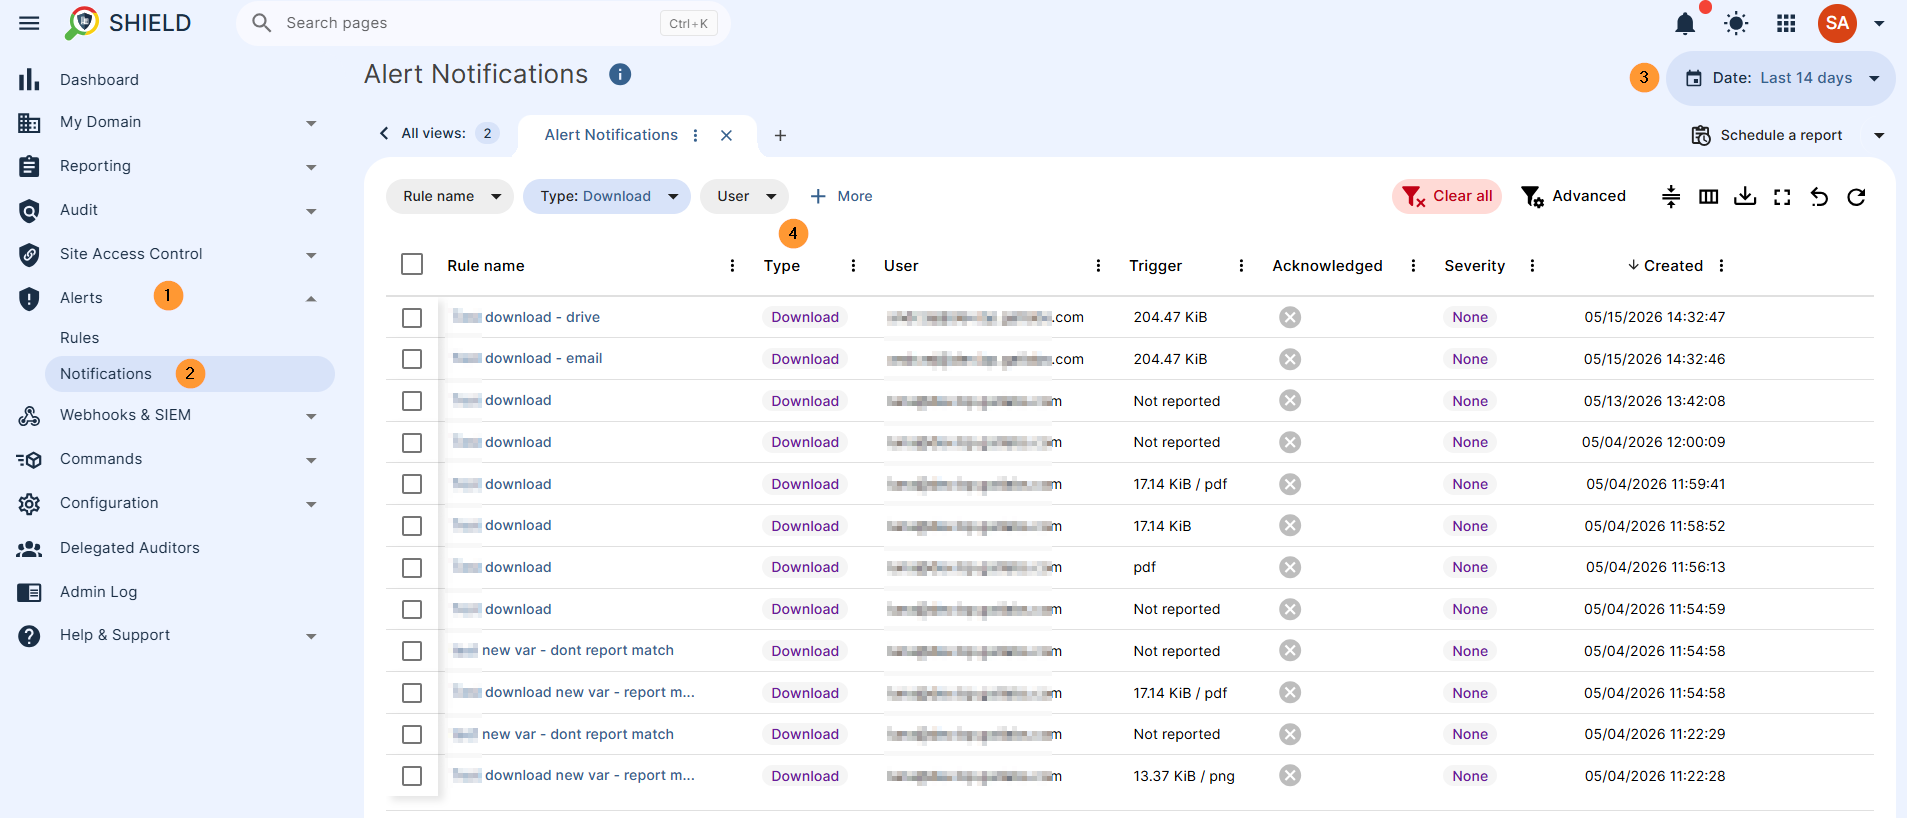The image size is (1907, 818).
Task: Open Advanced filter options
Action: click(1573, 197)
